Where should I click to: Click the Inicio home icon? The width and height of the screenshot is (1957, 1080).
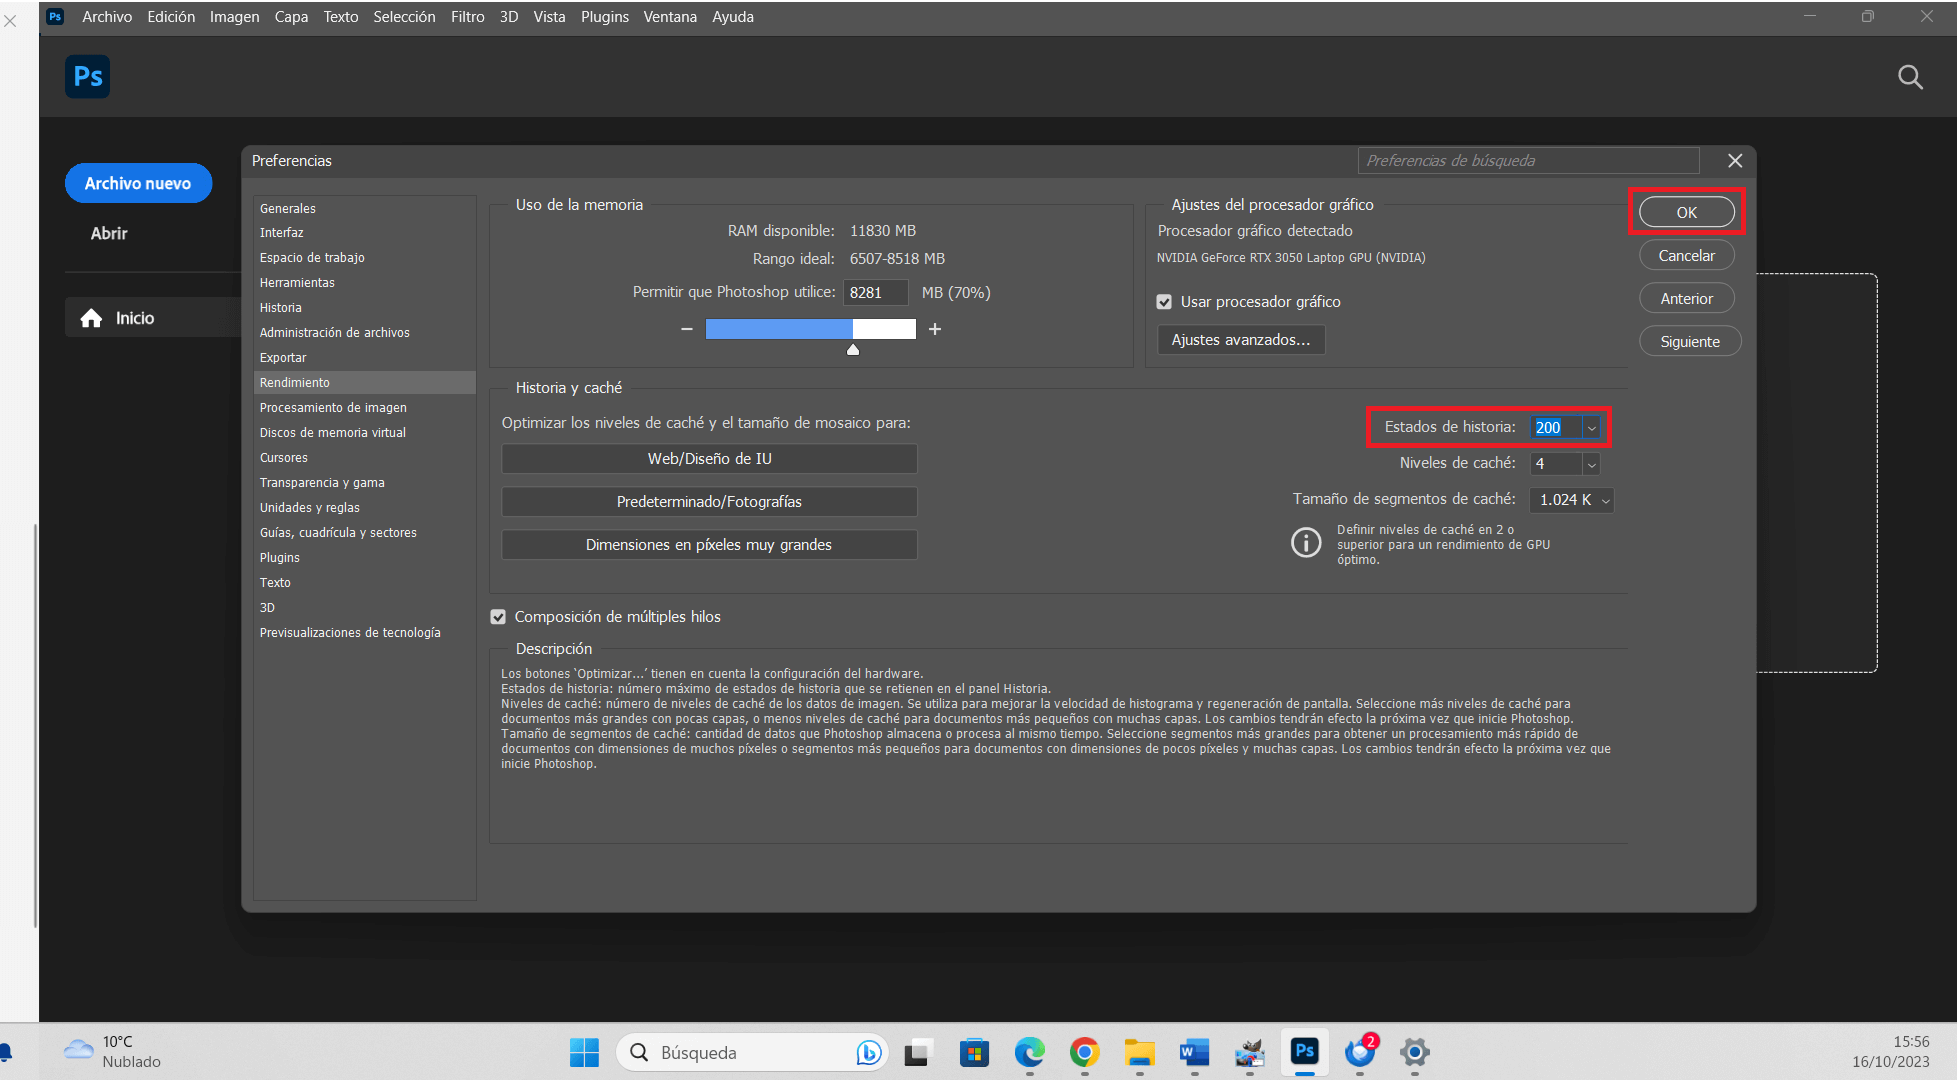(91, 318)
